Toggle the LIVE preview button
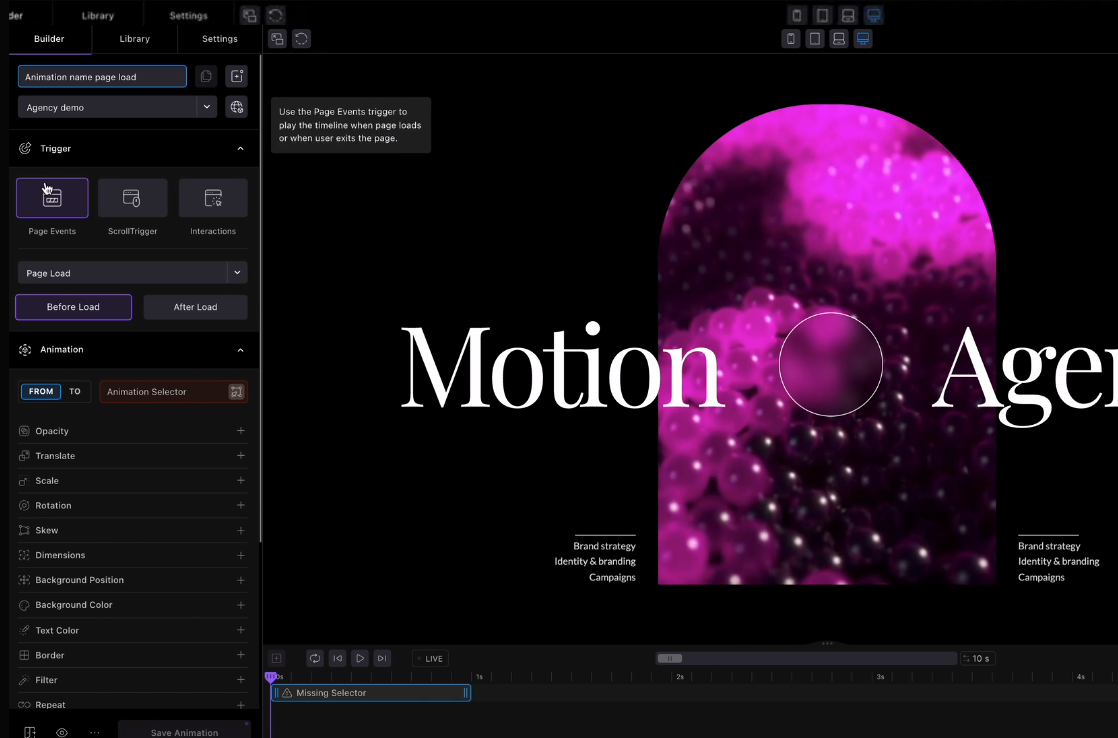Viewport: 1118px width, 738px height. pyautogui.click(x=430, y=659)
